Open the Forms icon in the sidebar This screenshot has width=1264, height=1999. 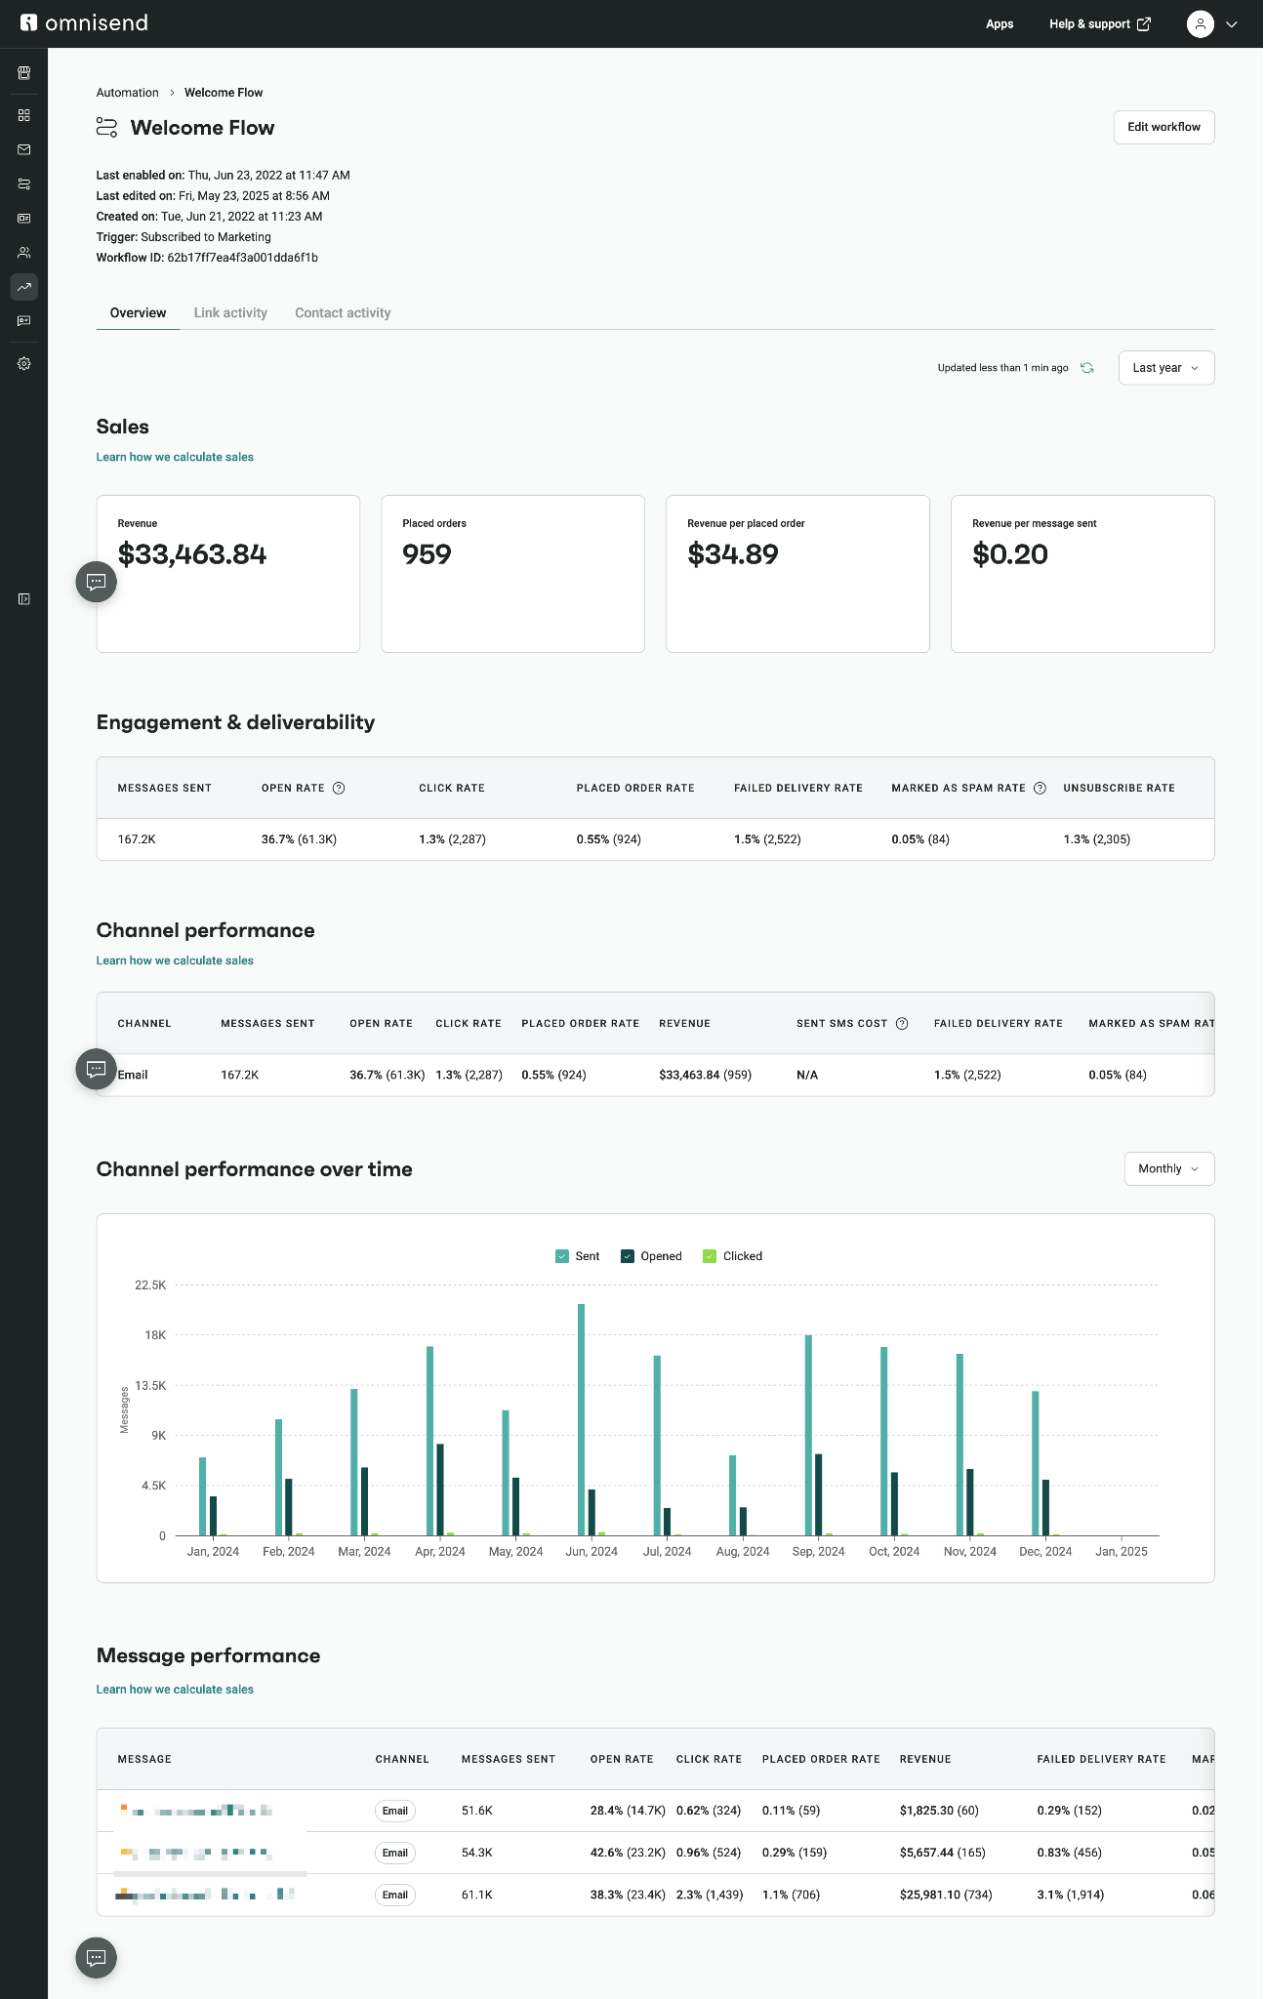coord(24,218)
